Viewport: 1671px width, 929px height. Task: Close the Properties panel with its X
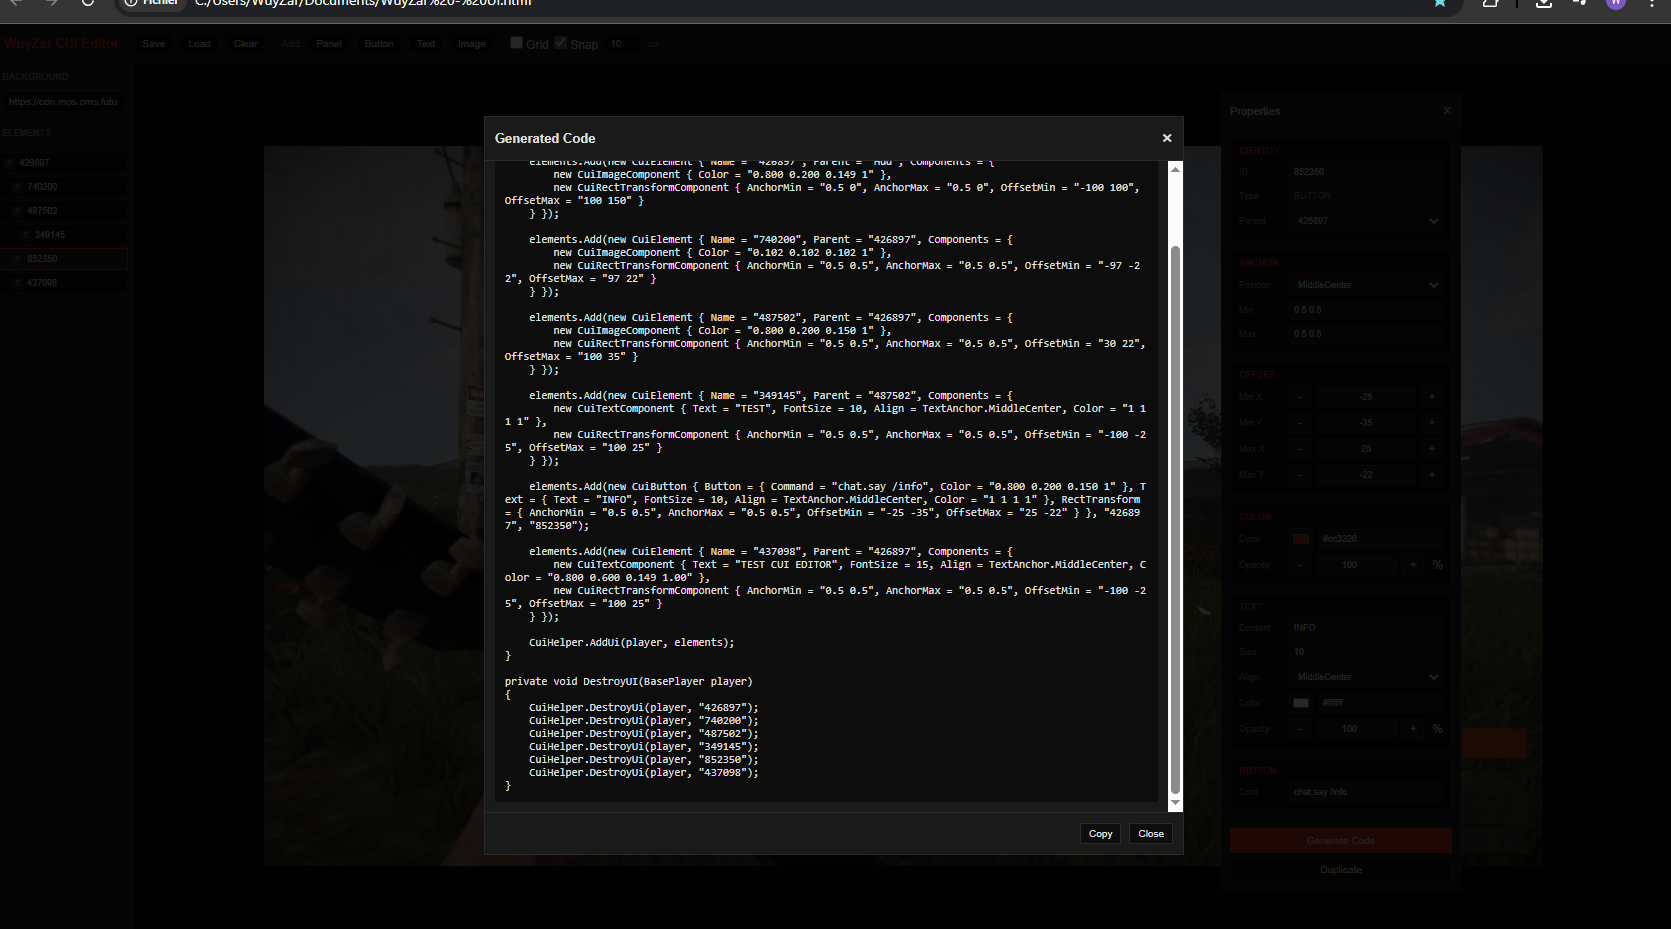tap(1447, 111)
